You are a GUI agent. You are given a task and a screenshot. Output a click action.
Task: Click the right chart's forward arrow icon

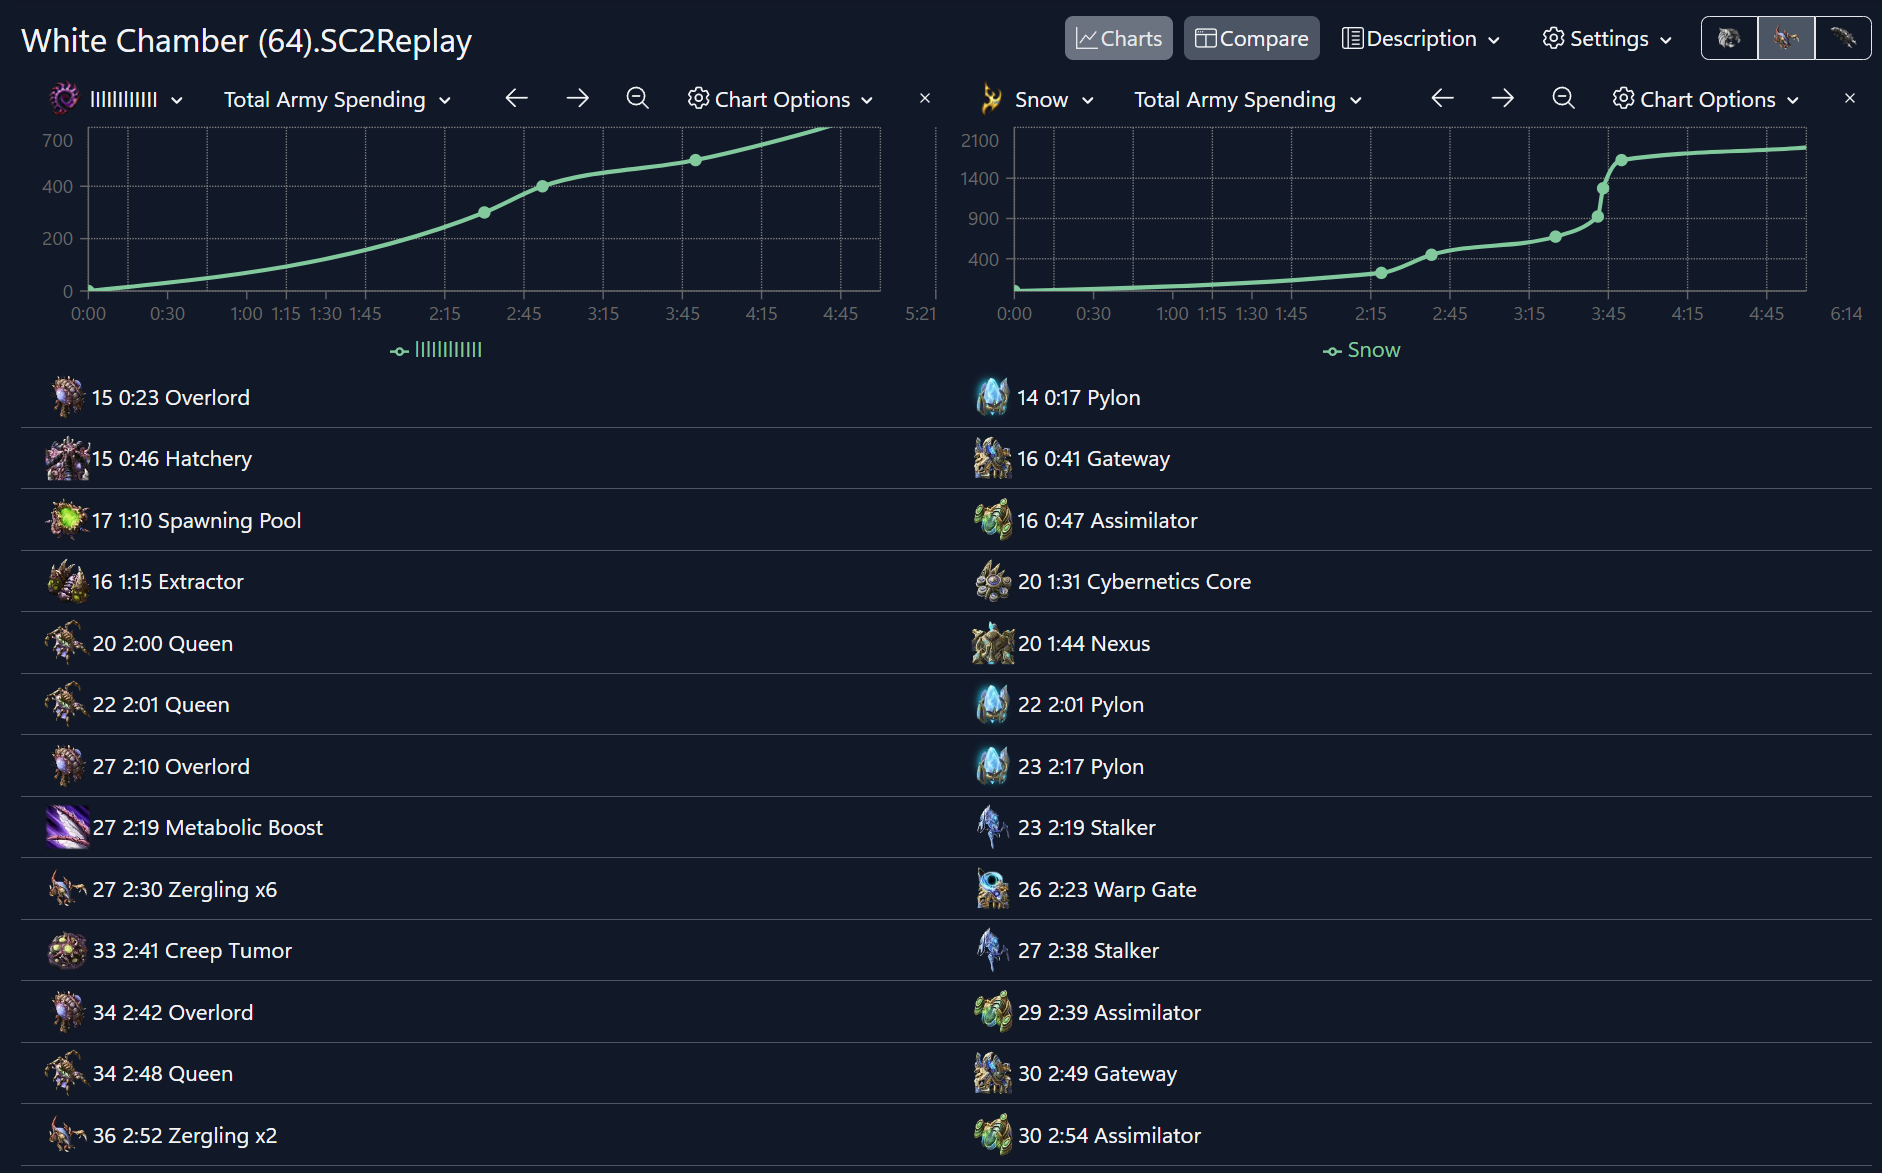point(1502,98)
